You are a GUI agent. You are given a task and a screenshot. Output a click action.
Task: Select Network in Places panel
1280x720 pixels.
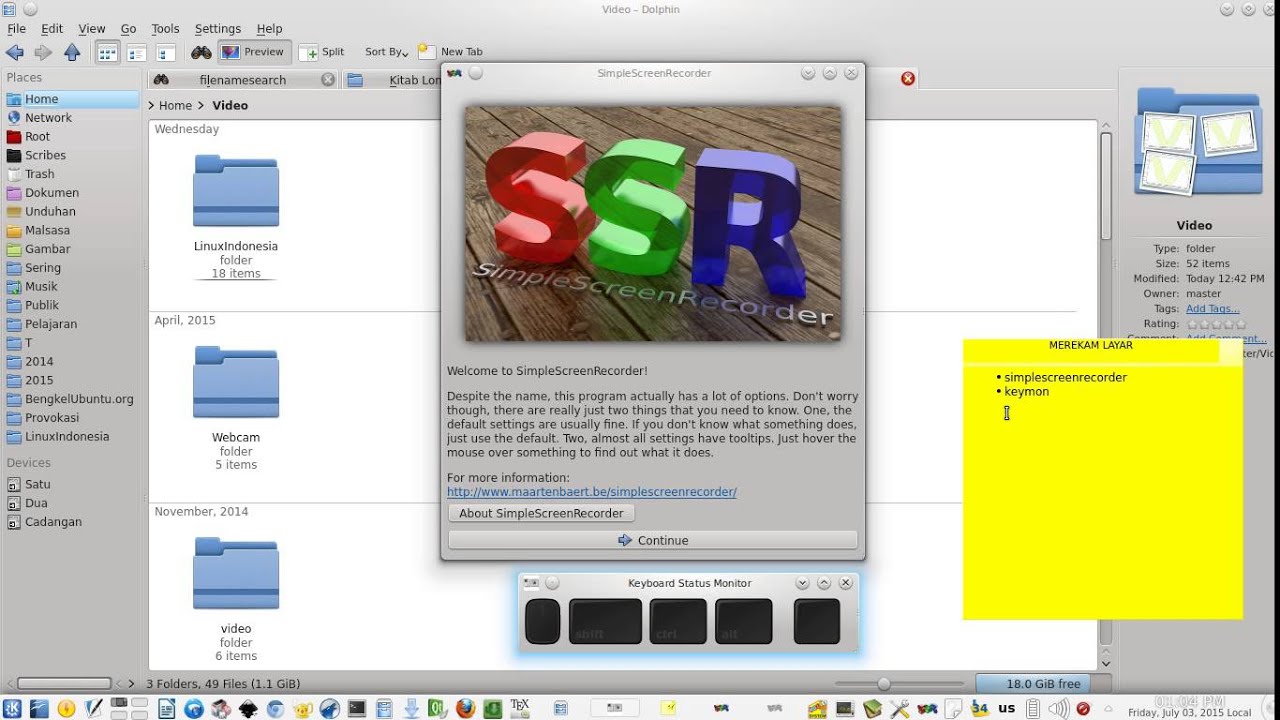click(x=71, y=118)
